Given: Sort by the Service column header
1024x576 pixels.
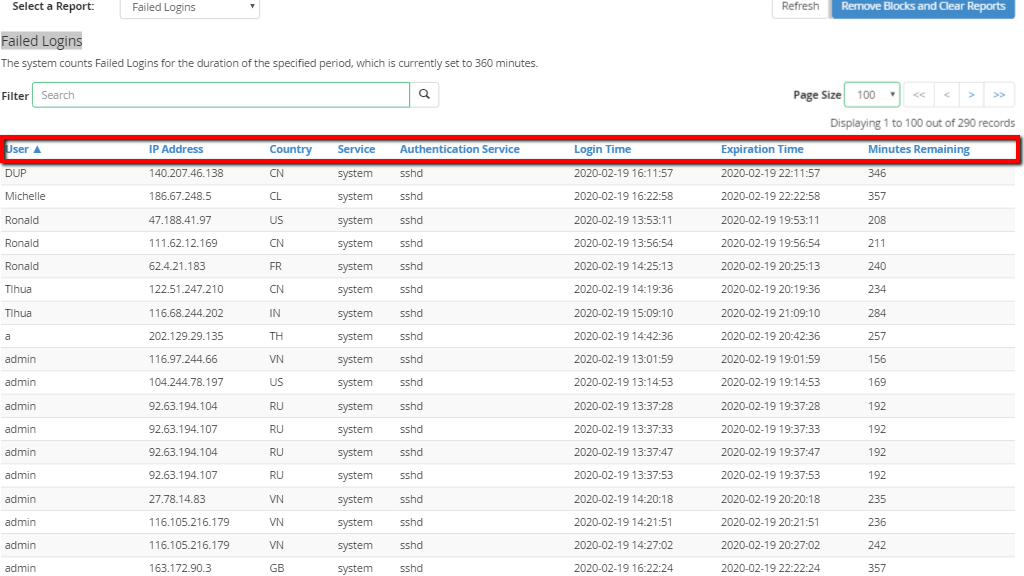Looking at the screenshot, I should (x=356, y=149).
